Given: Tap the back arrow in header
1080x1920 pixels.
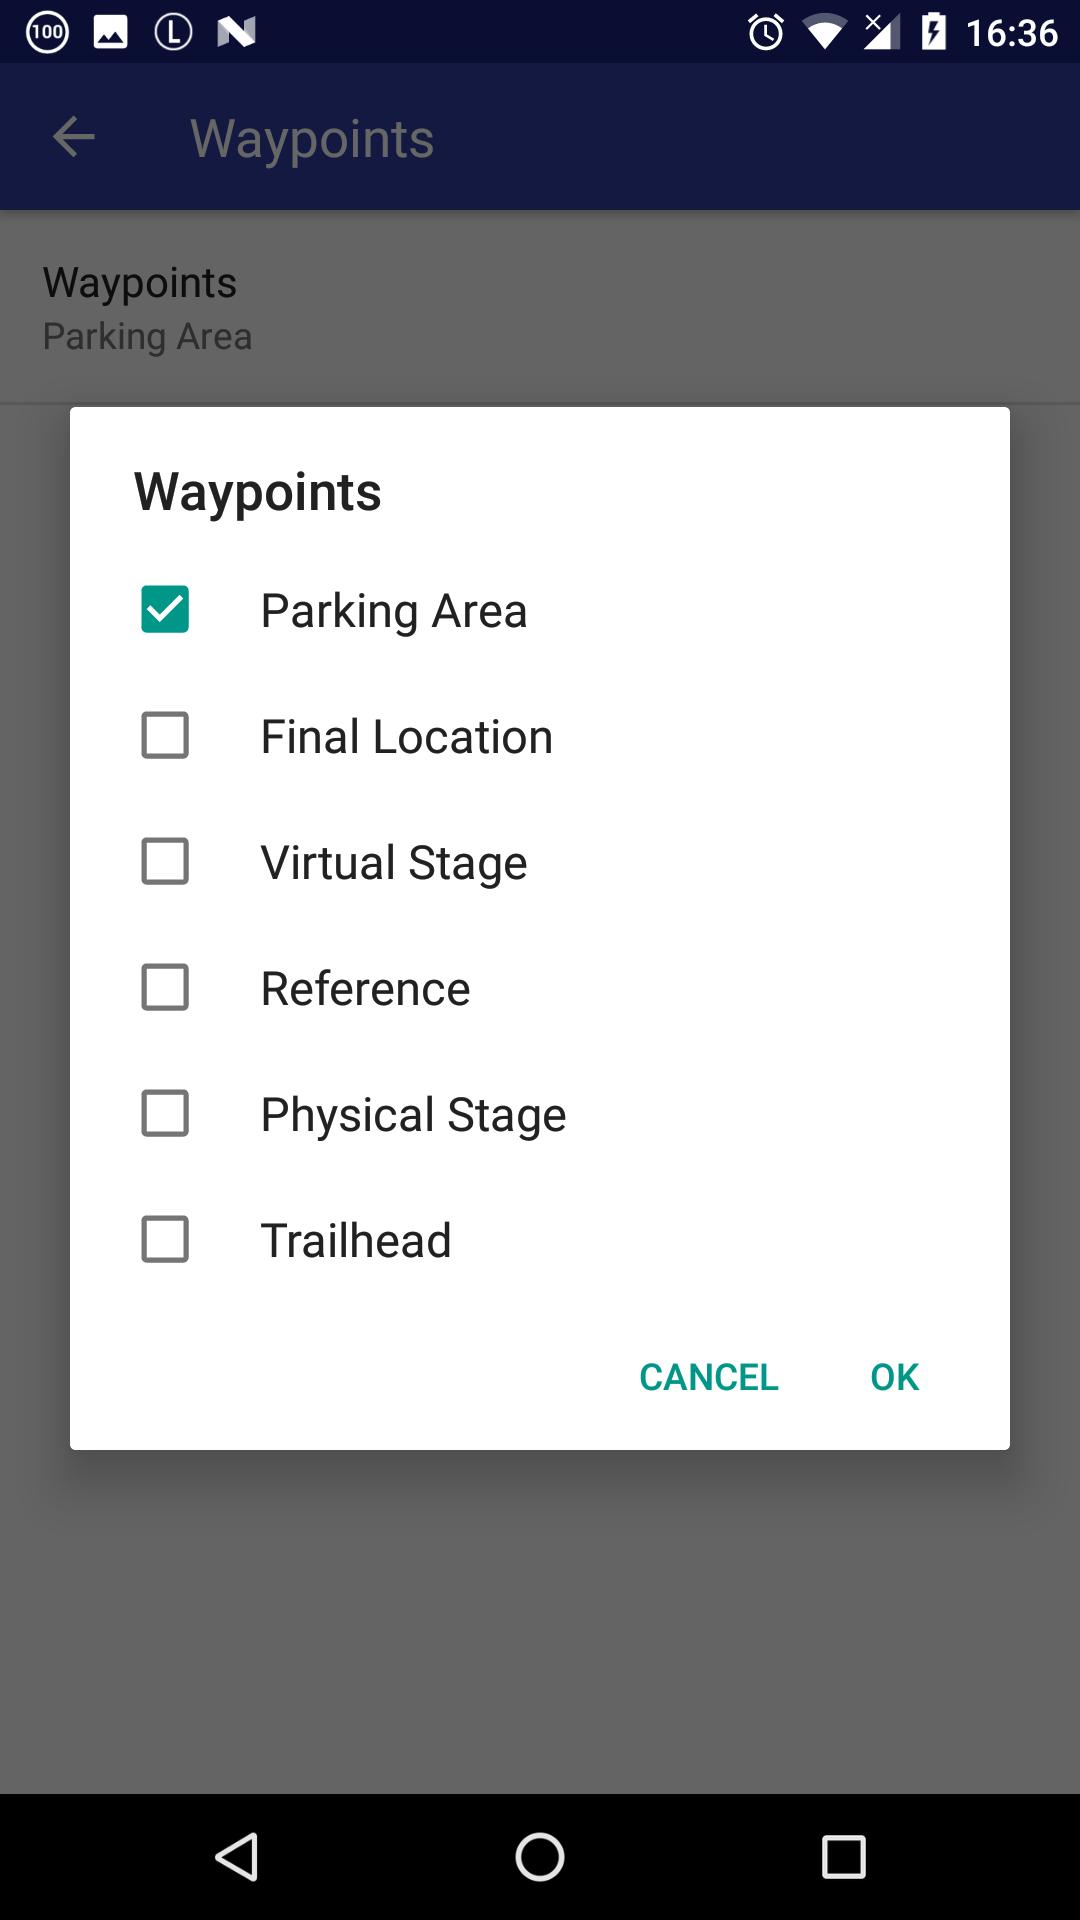Looking at the screenshot, I should coord(73,137).
